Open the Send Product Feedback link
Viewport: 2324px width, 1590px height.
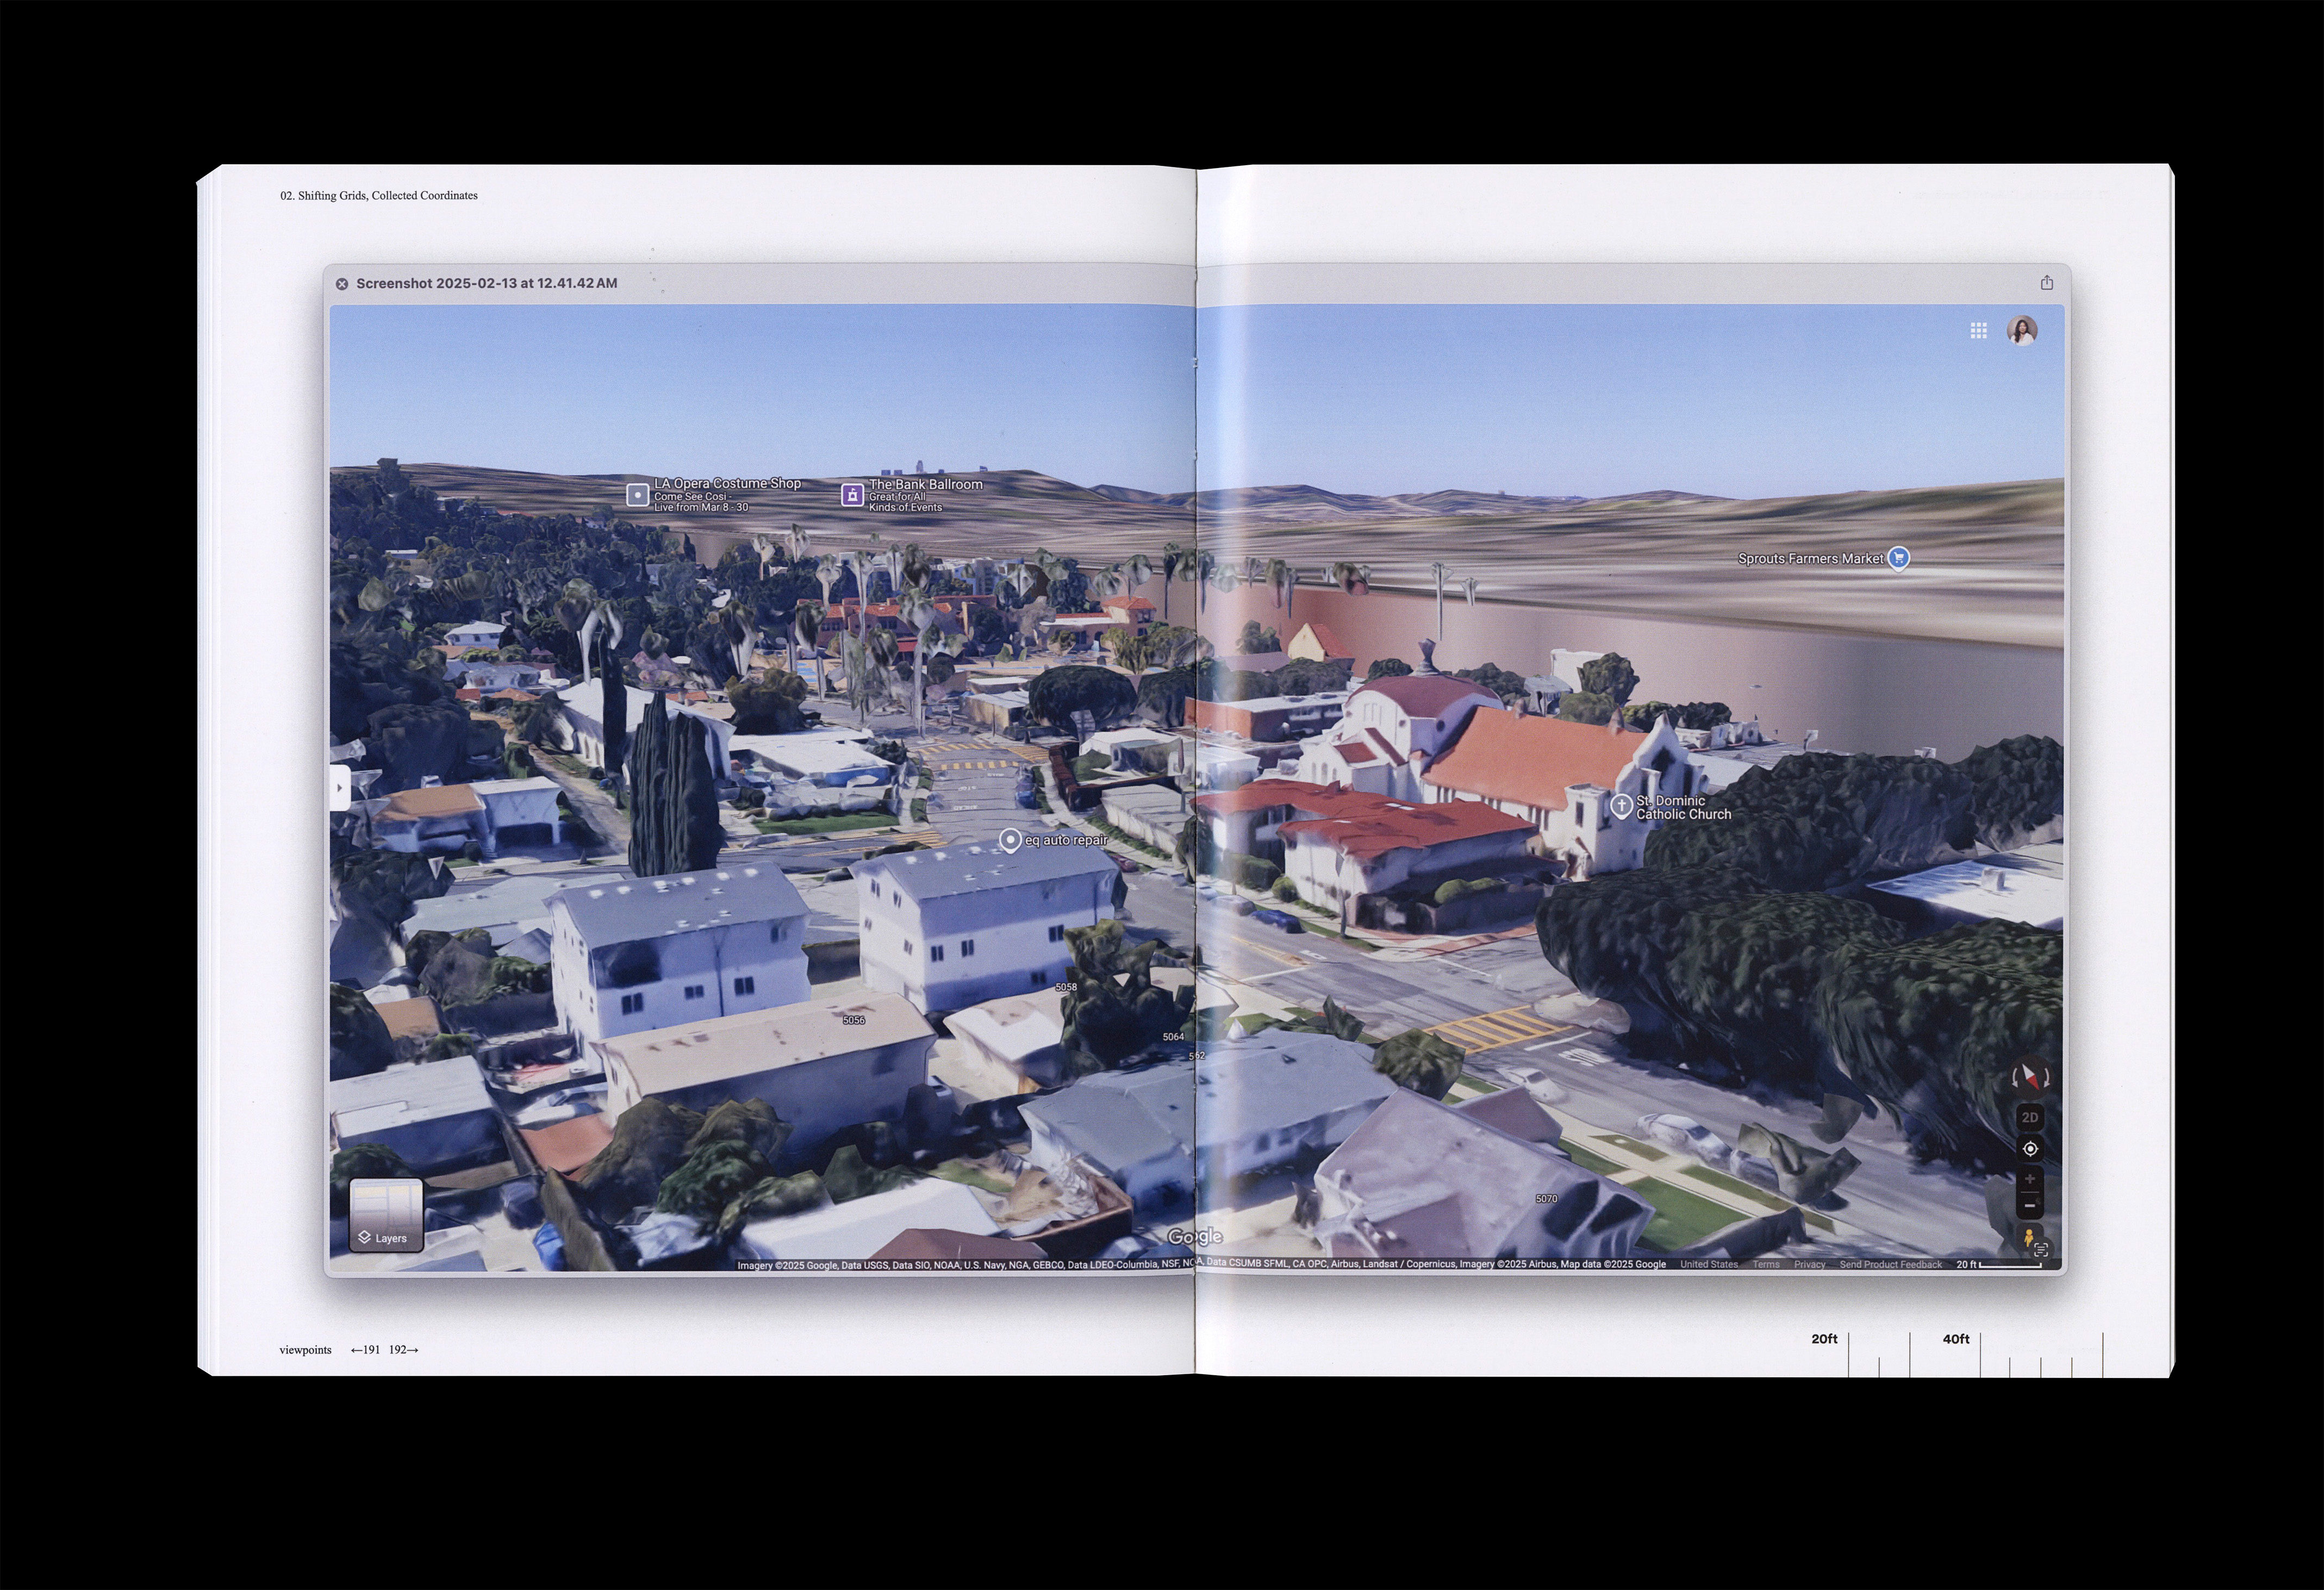click(x=1890, y=1265)
